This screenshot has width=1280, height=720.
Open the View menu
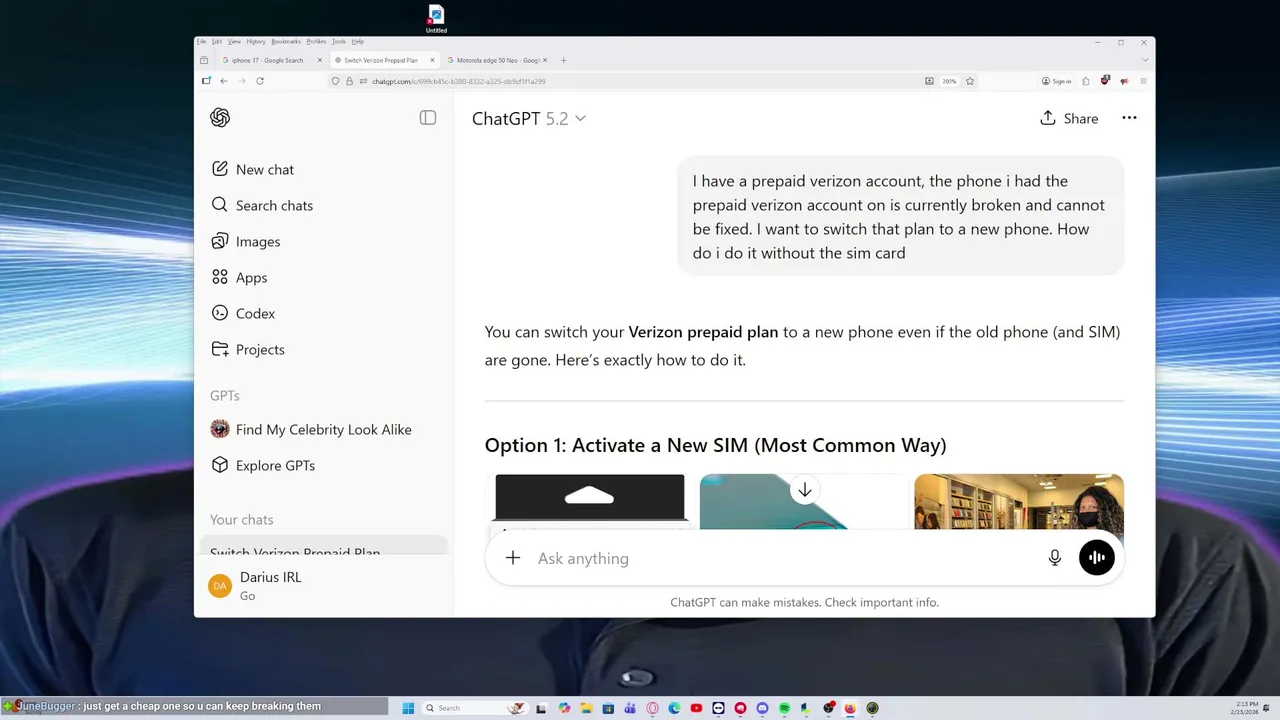[234, 41]
